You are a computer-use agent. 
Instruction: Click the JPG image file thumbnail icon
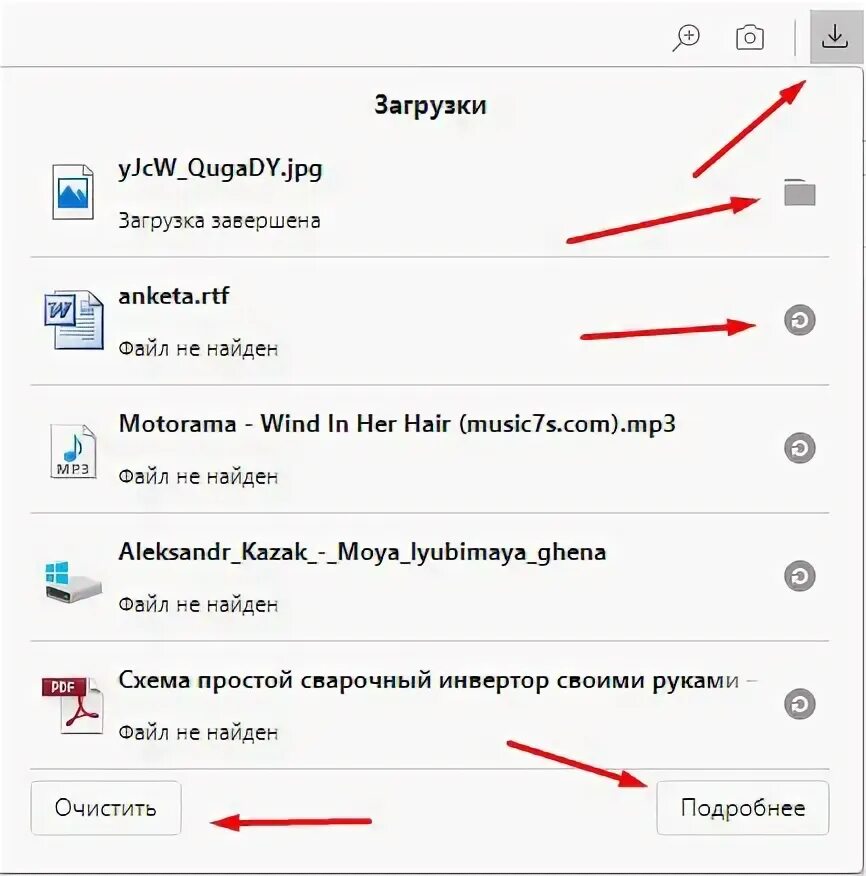73,192
